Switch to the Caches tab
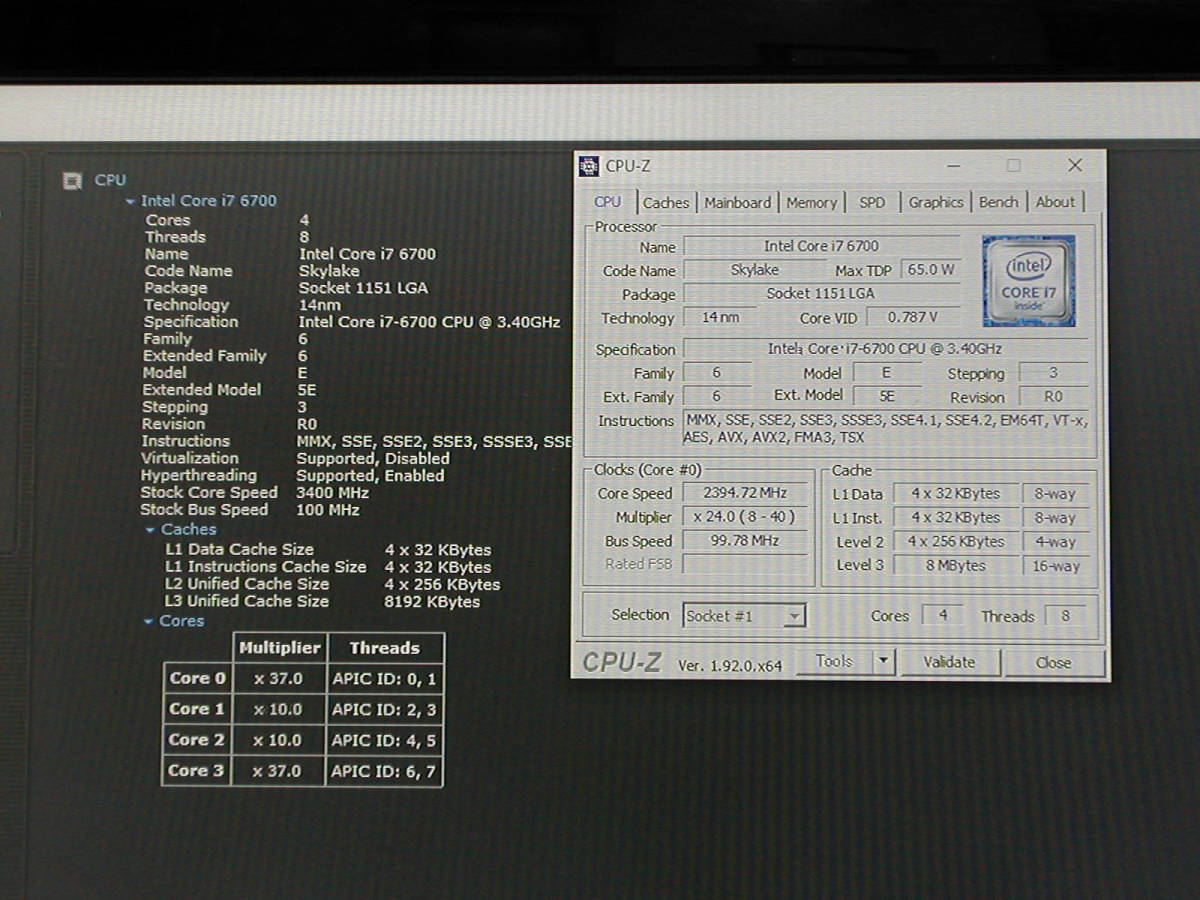The width and height of the screenshot is (1200, 900). tap(666, 202)
